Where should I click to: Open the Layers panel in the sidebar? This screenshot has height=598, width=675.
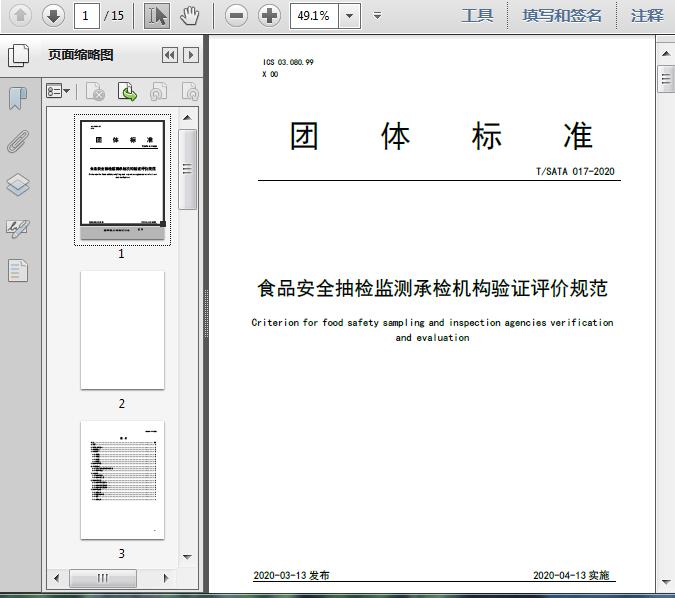click(18, 185)
